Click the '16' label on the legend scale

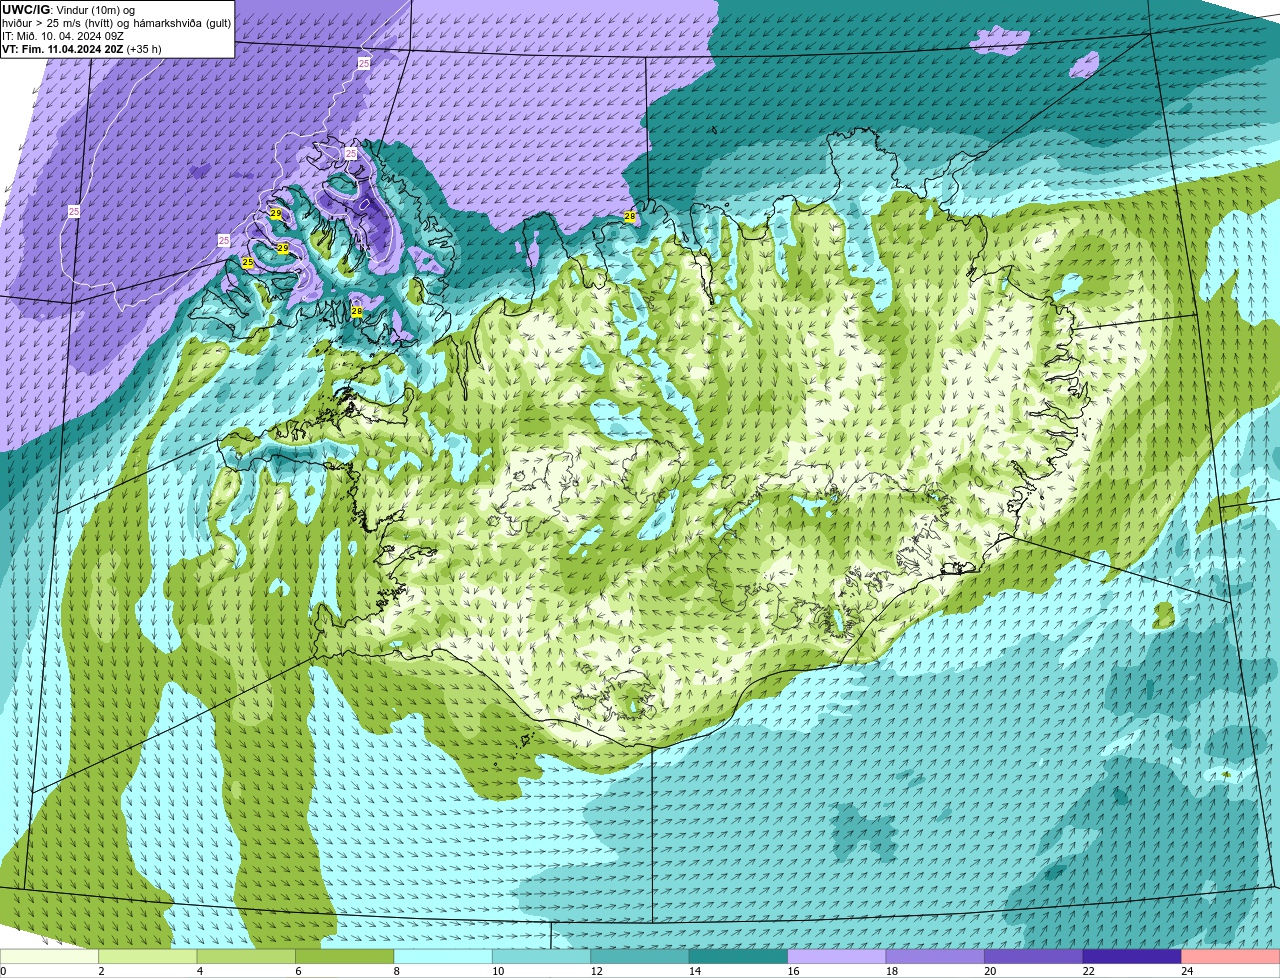tap(793, 971)
